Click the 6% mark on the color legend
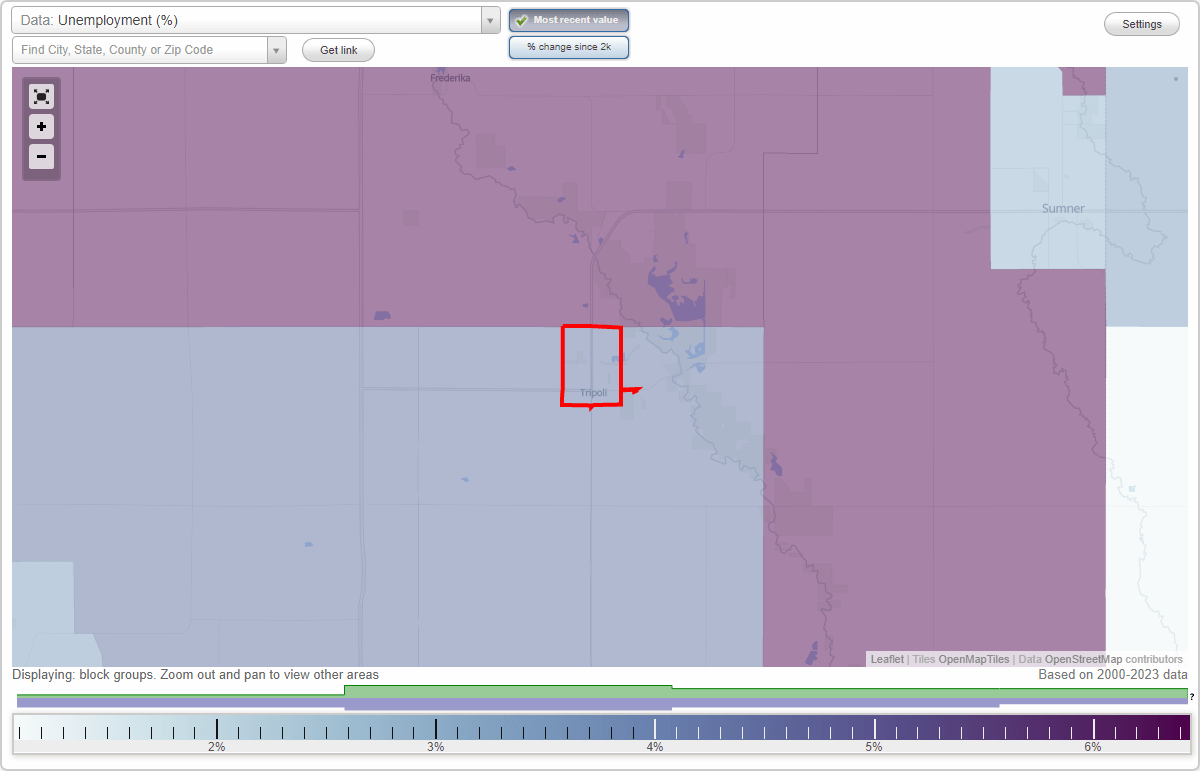Screen dimensions: 1200x771 click(1093, 729)
